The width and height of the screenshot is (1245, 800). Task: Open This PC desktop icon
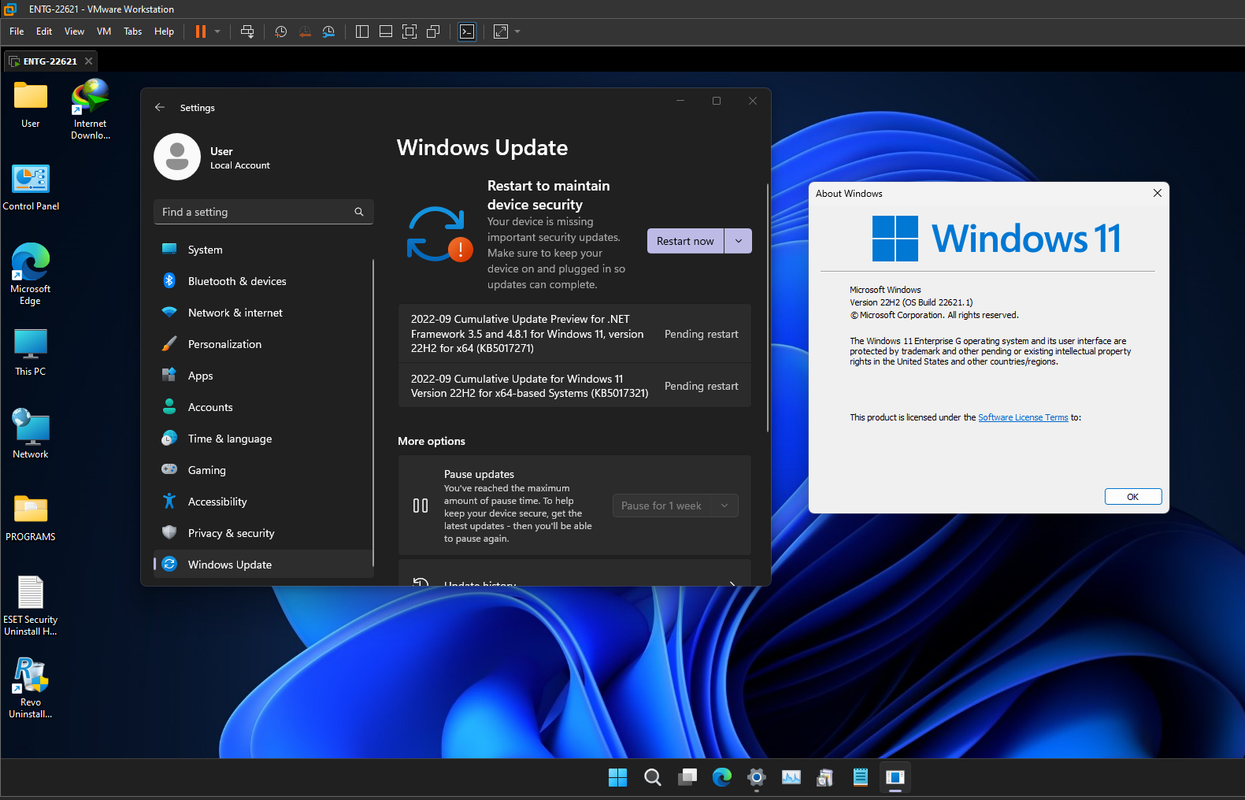30,353
